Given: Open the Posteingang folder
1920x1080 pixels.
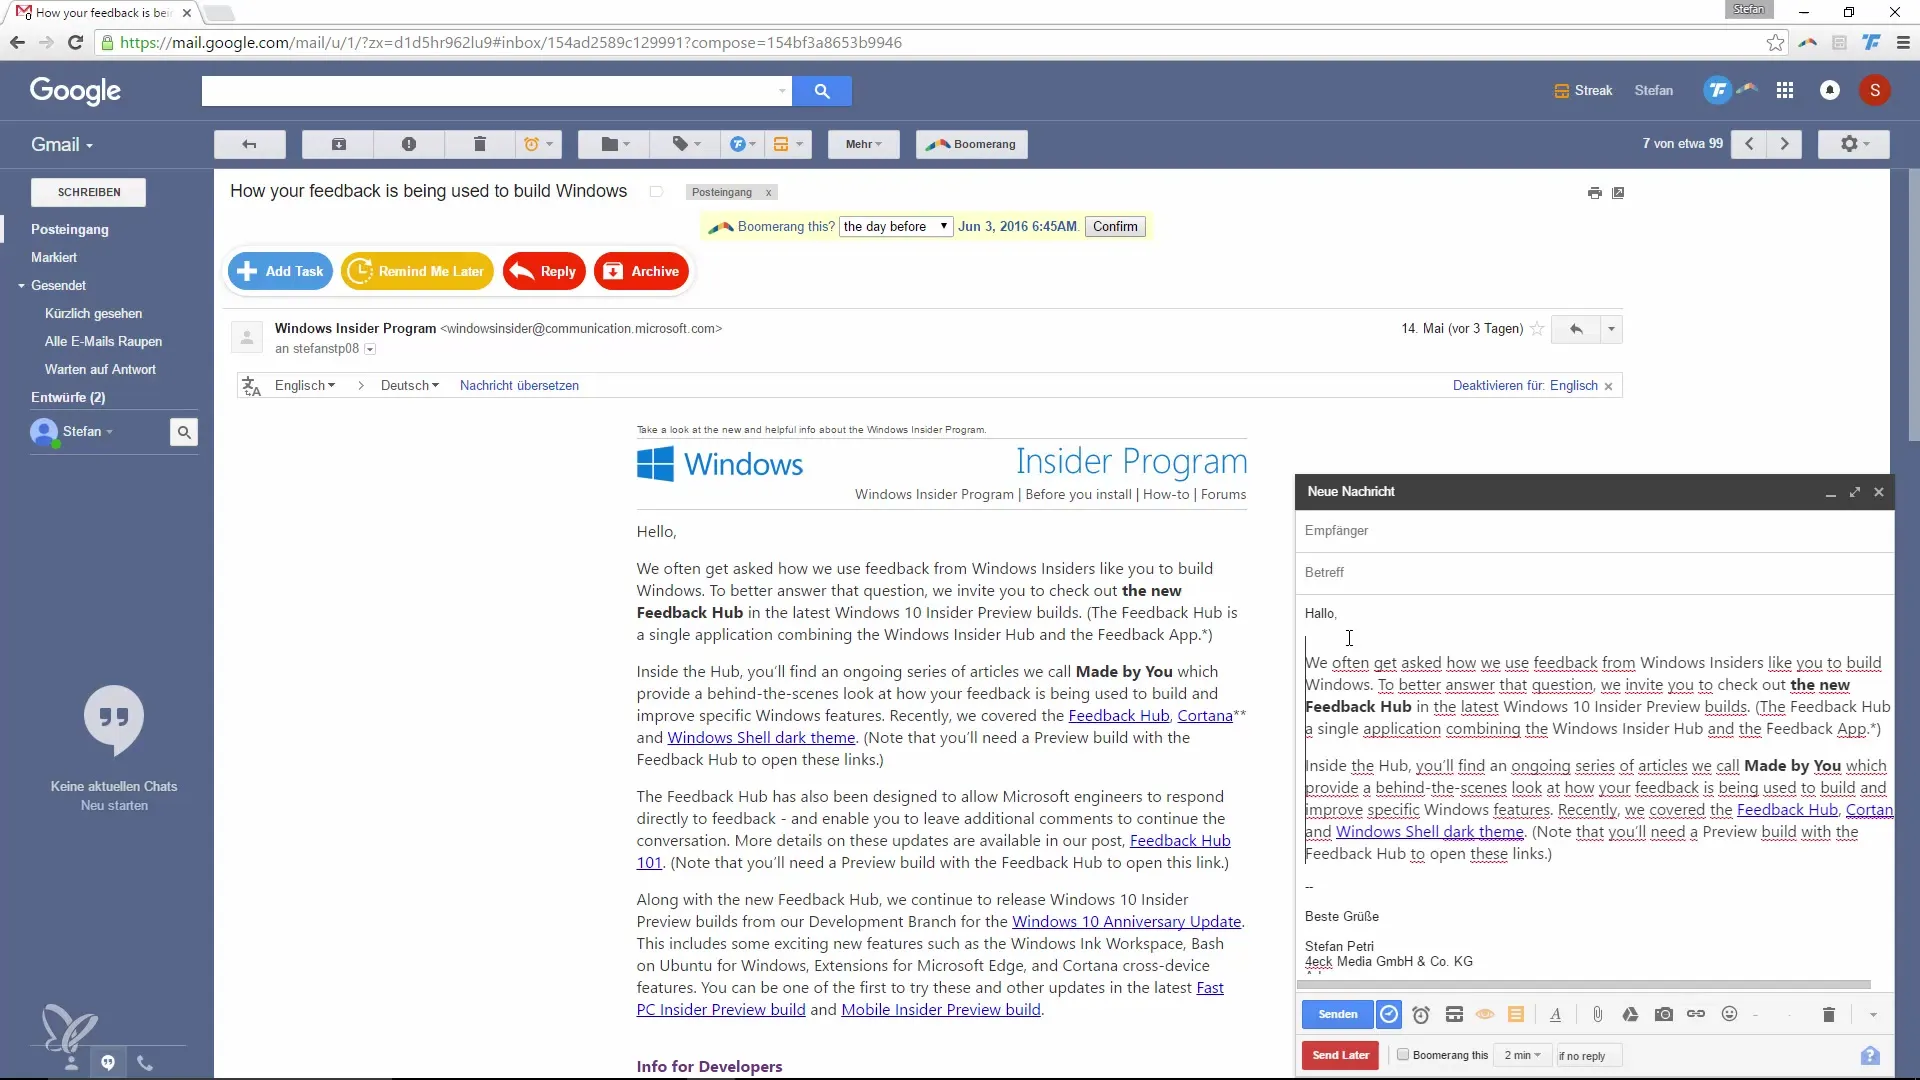Looking at the screenshot, I should click(70, 229).
